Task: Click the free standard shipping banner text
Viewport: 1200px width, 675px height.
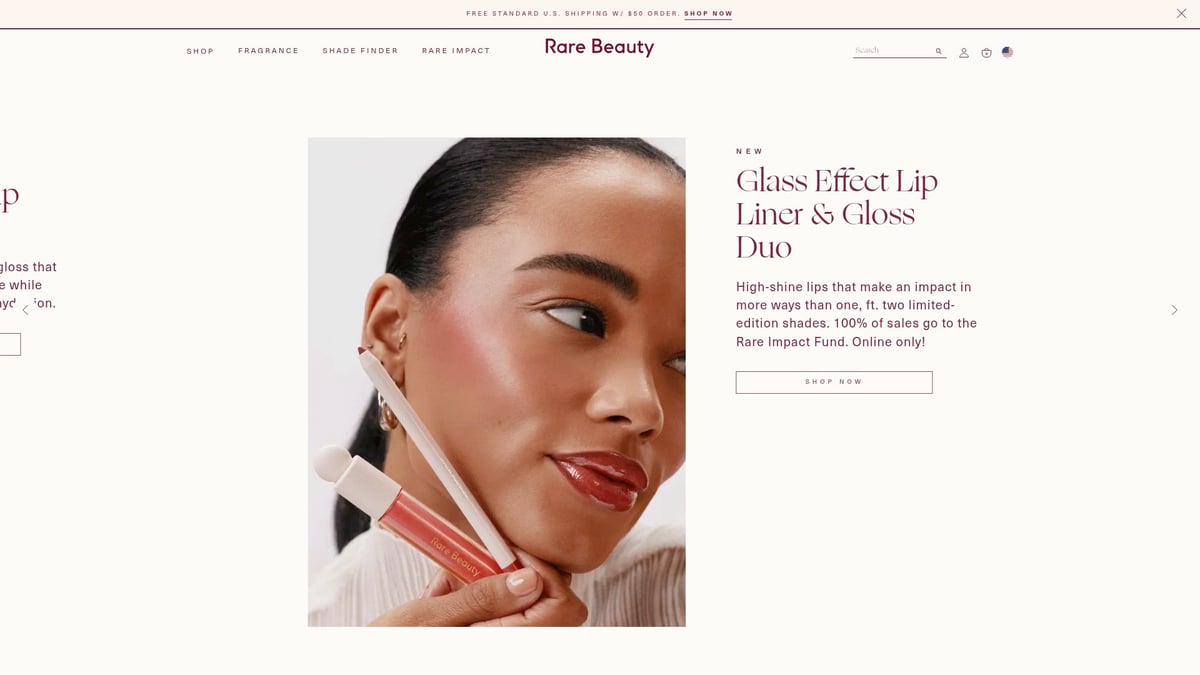Action: click(573, 14)
